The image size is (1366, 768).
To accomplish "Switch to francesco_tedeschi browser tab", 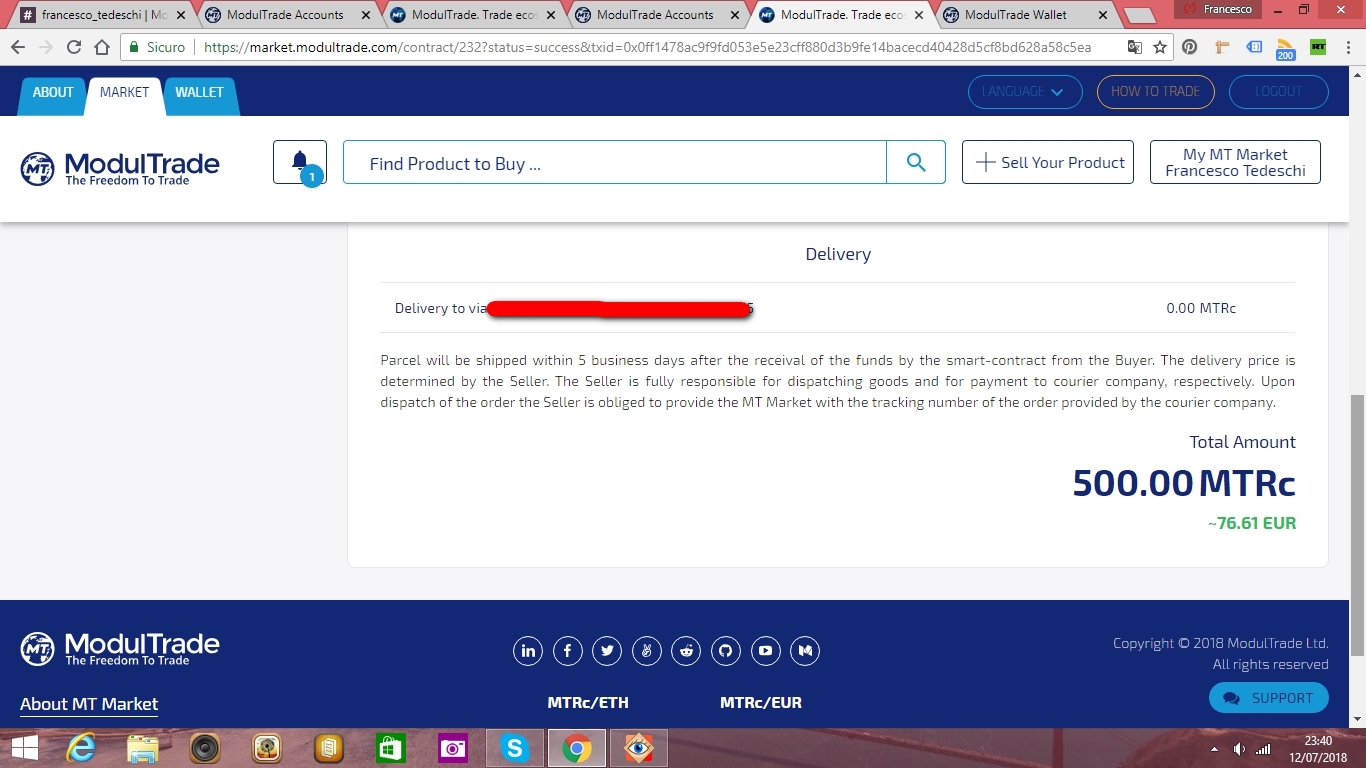I will pyautogui.click(x=102, y=15).
